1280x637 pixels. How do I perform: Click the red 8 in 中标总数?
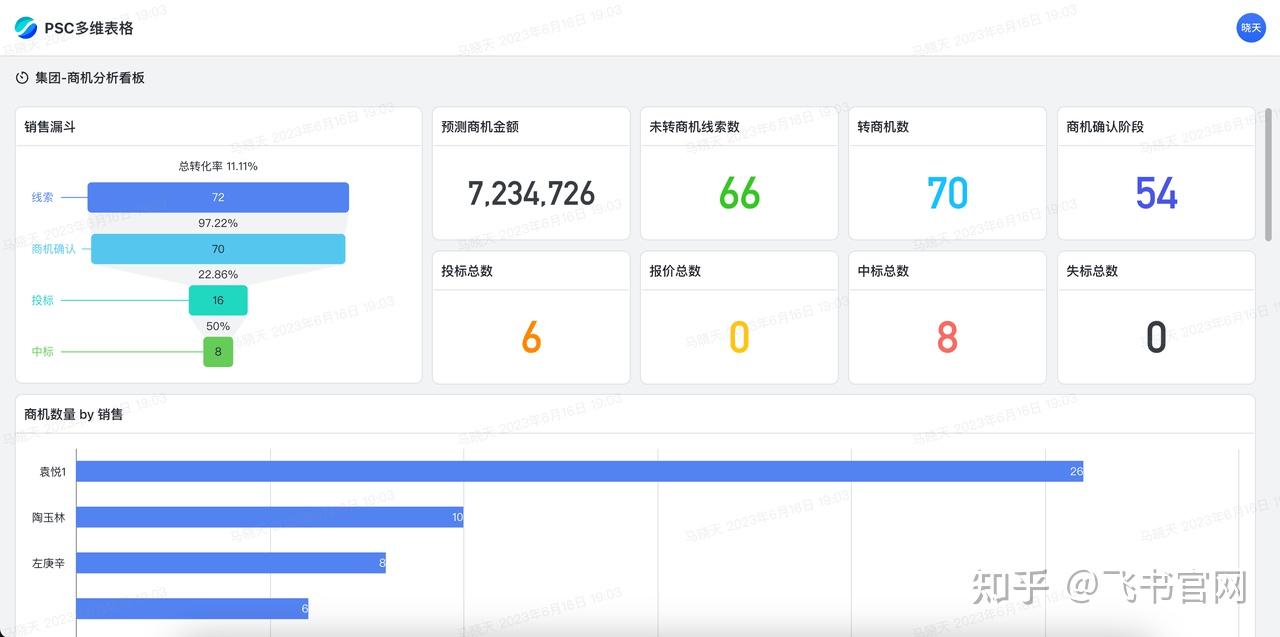[x=946, y=338]
